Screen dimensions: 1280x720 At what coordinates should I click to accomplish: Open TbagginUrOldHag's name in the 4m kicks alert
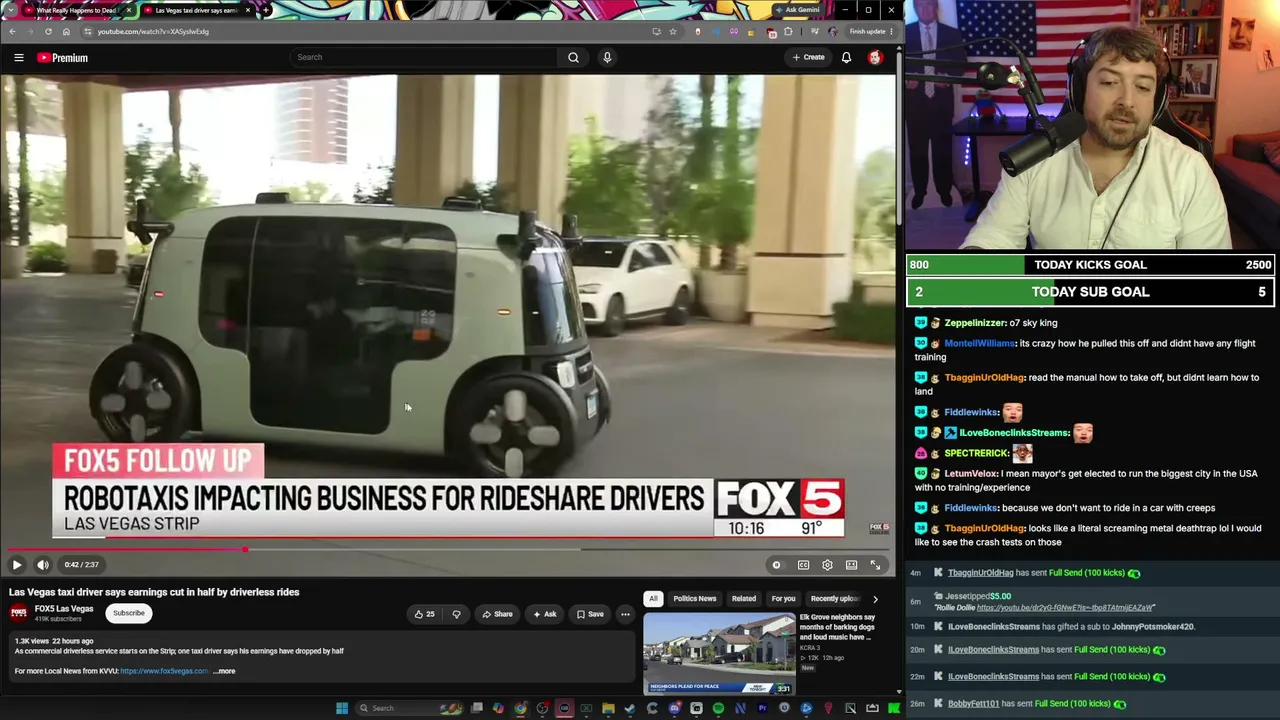coord(980,573)
